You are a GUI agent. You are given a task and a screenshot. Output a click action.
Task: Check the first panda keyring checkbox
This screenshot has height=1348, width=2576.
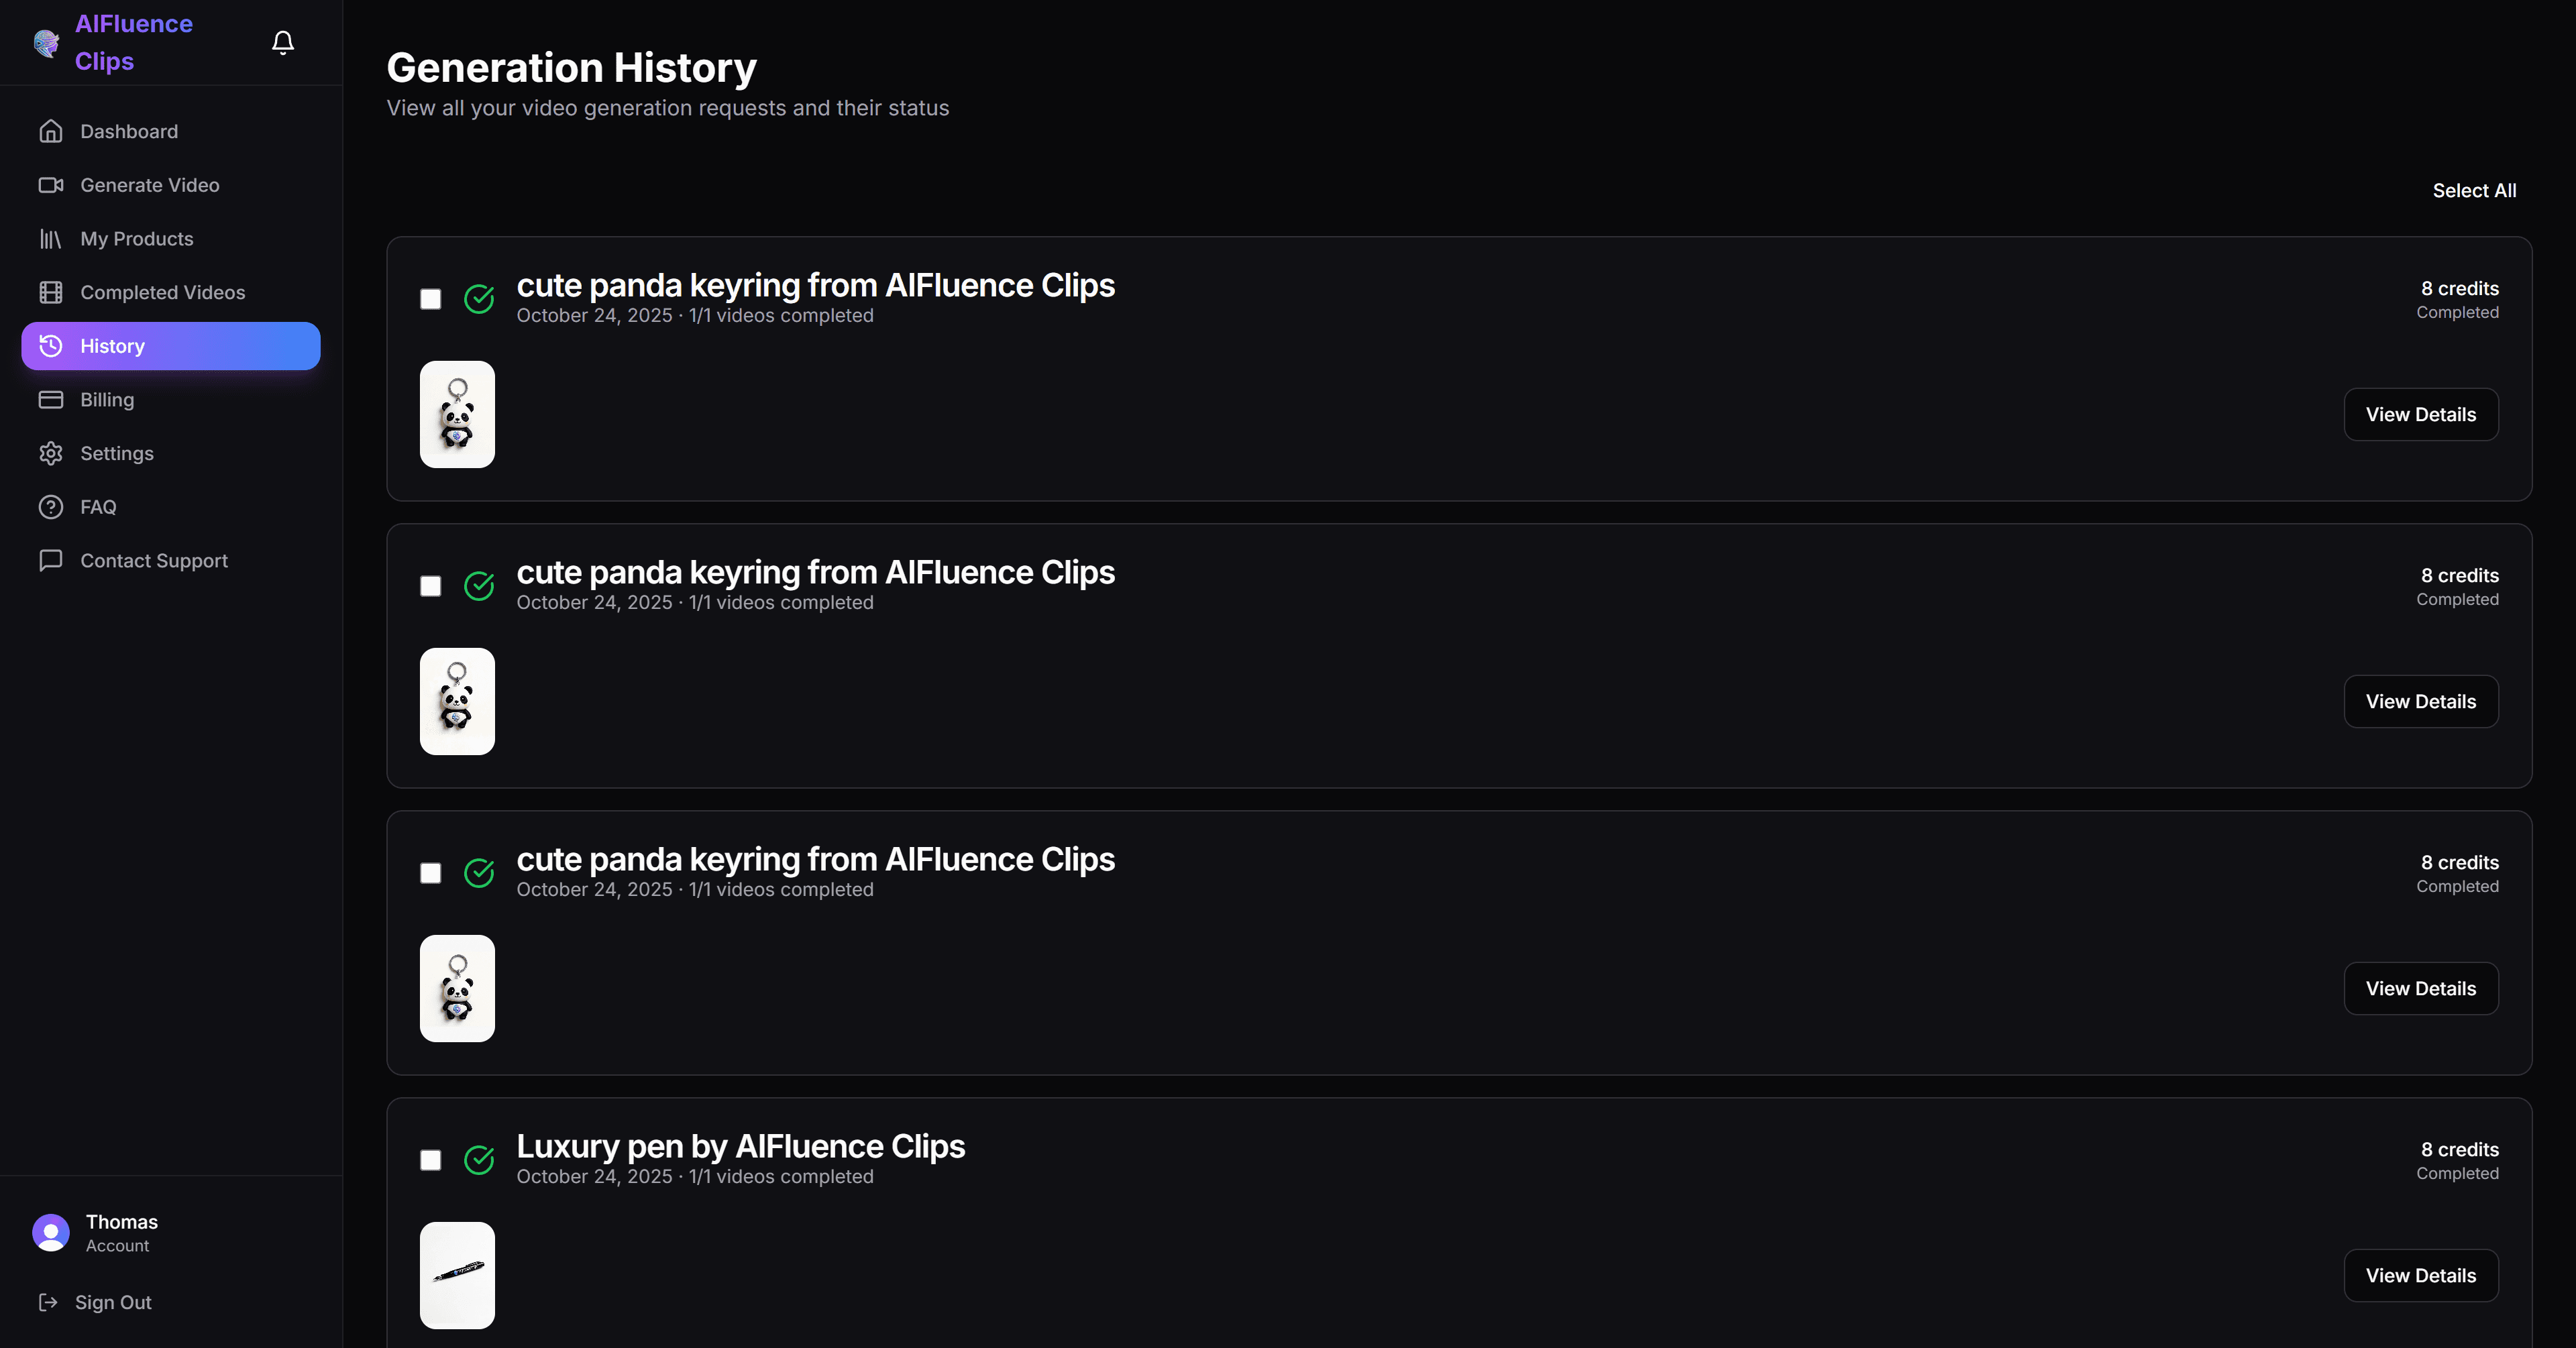[431, 299]
